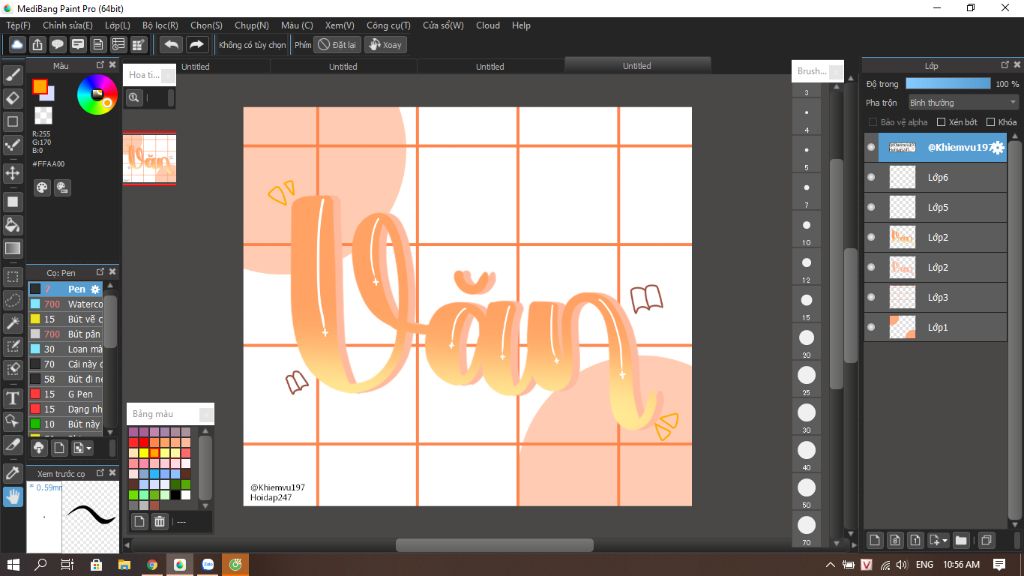1024x576 pixels.
Task: Select the Gradient tool
Action: 12,248
